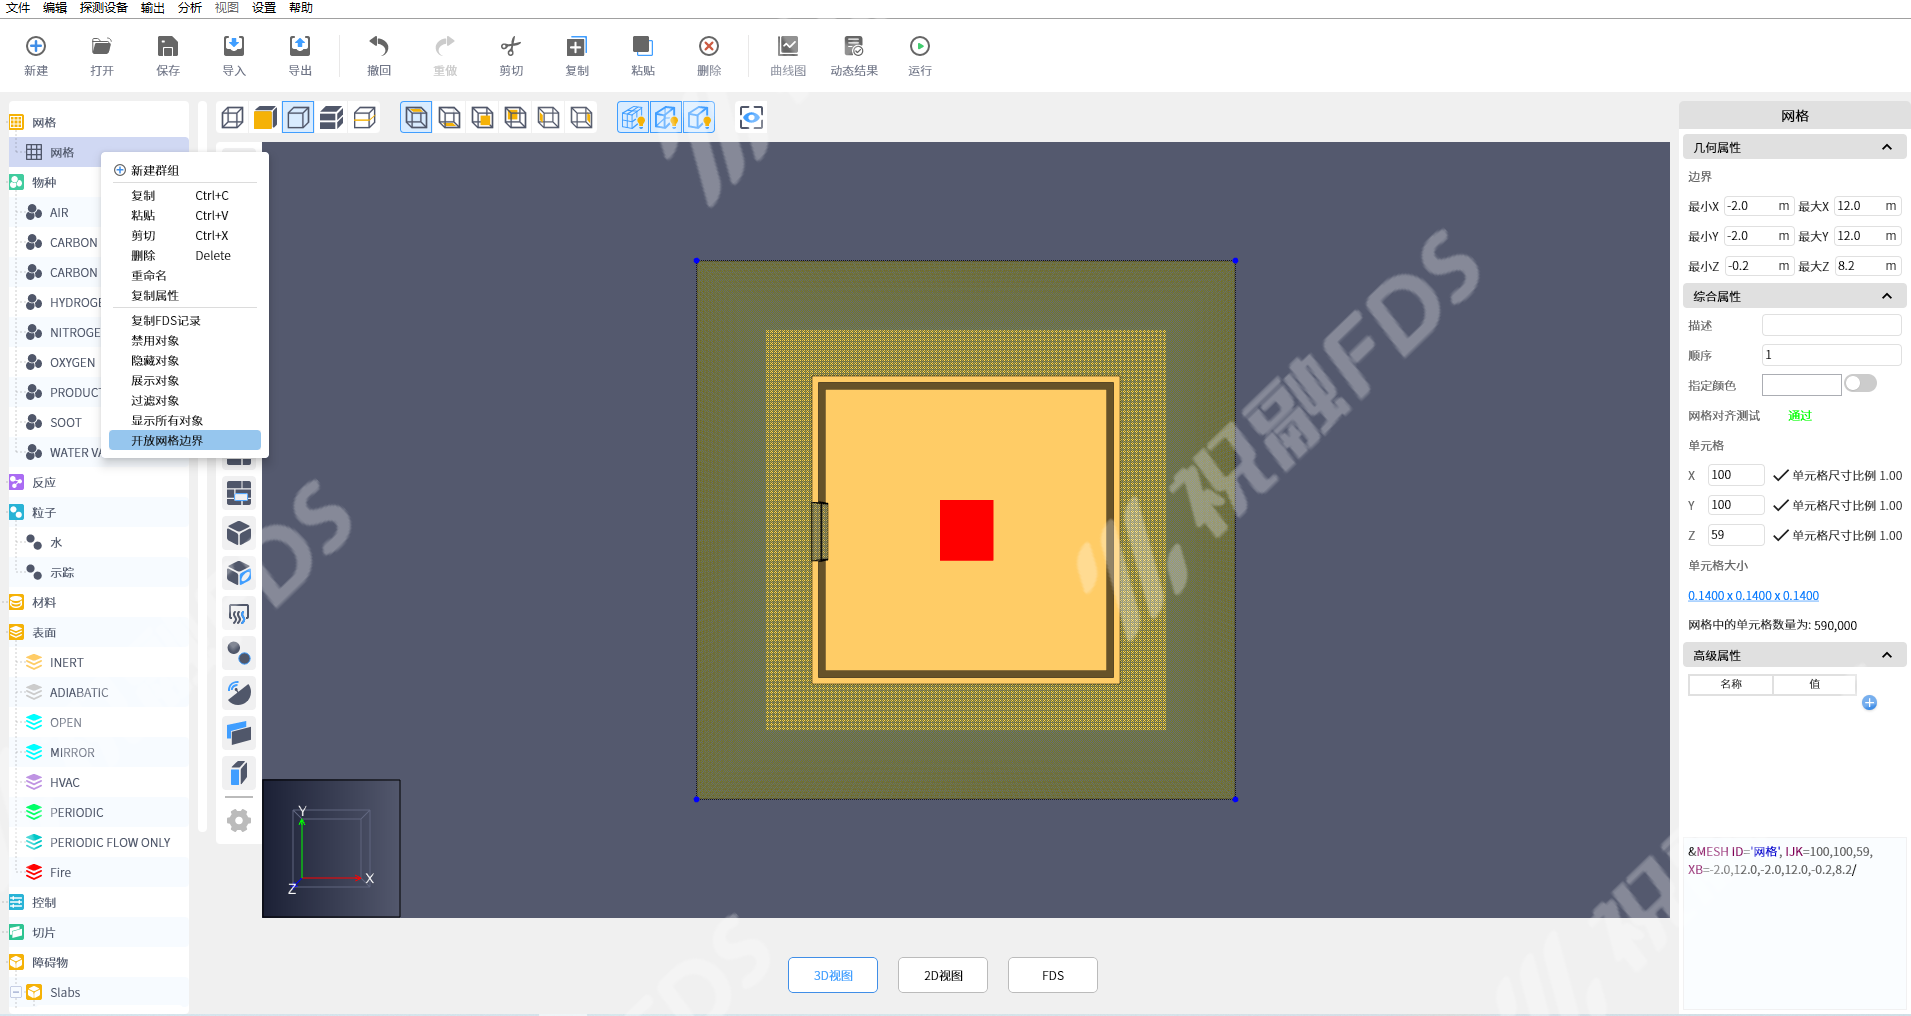
Task: Select the front-face view cube icon
Action: coord(482,118)
